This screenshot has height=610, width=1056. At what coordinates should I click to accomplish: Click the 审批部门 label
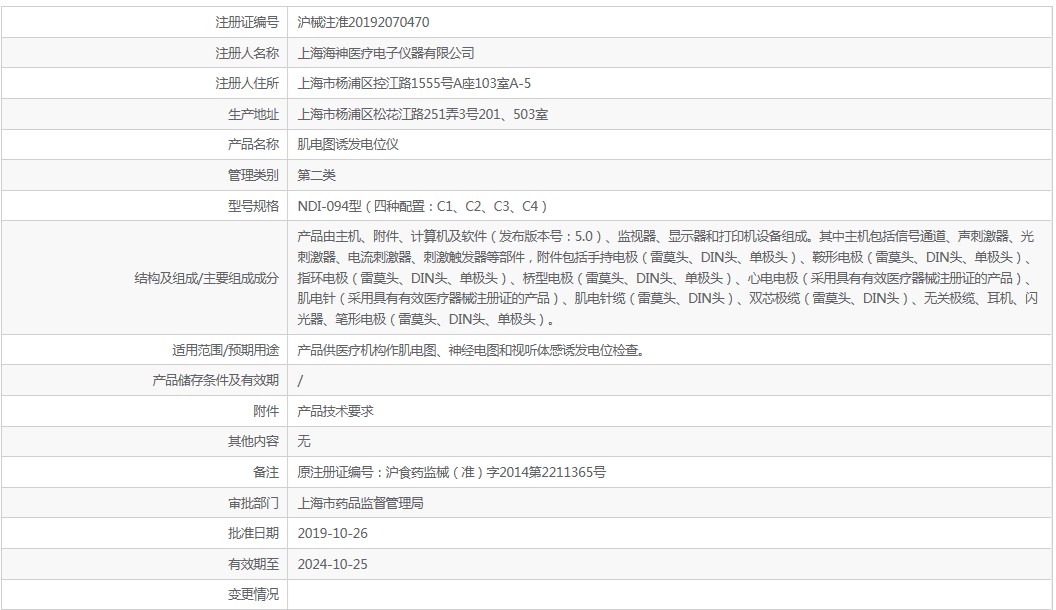coord(253,503)
